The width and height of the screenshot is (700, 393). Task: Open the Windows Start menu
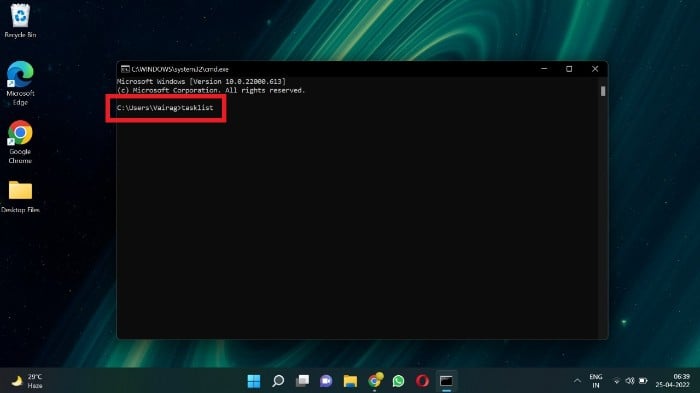[254, 381]
